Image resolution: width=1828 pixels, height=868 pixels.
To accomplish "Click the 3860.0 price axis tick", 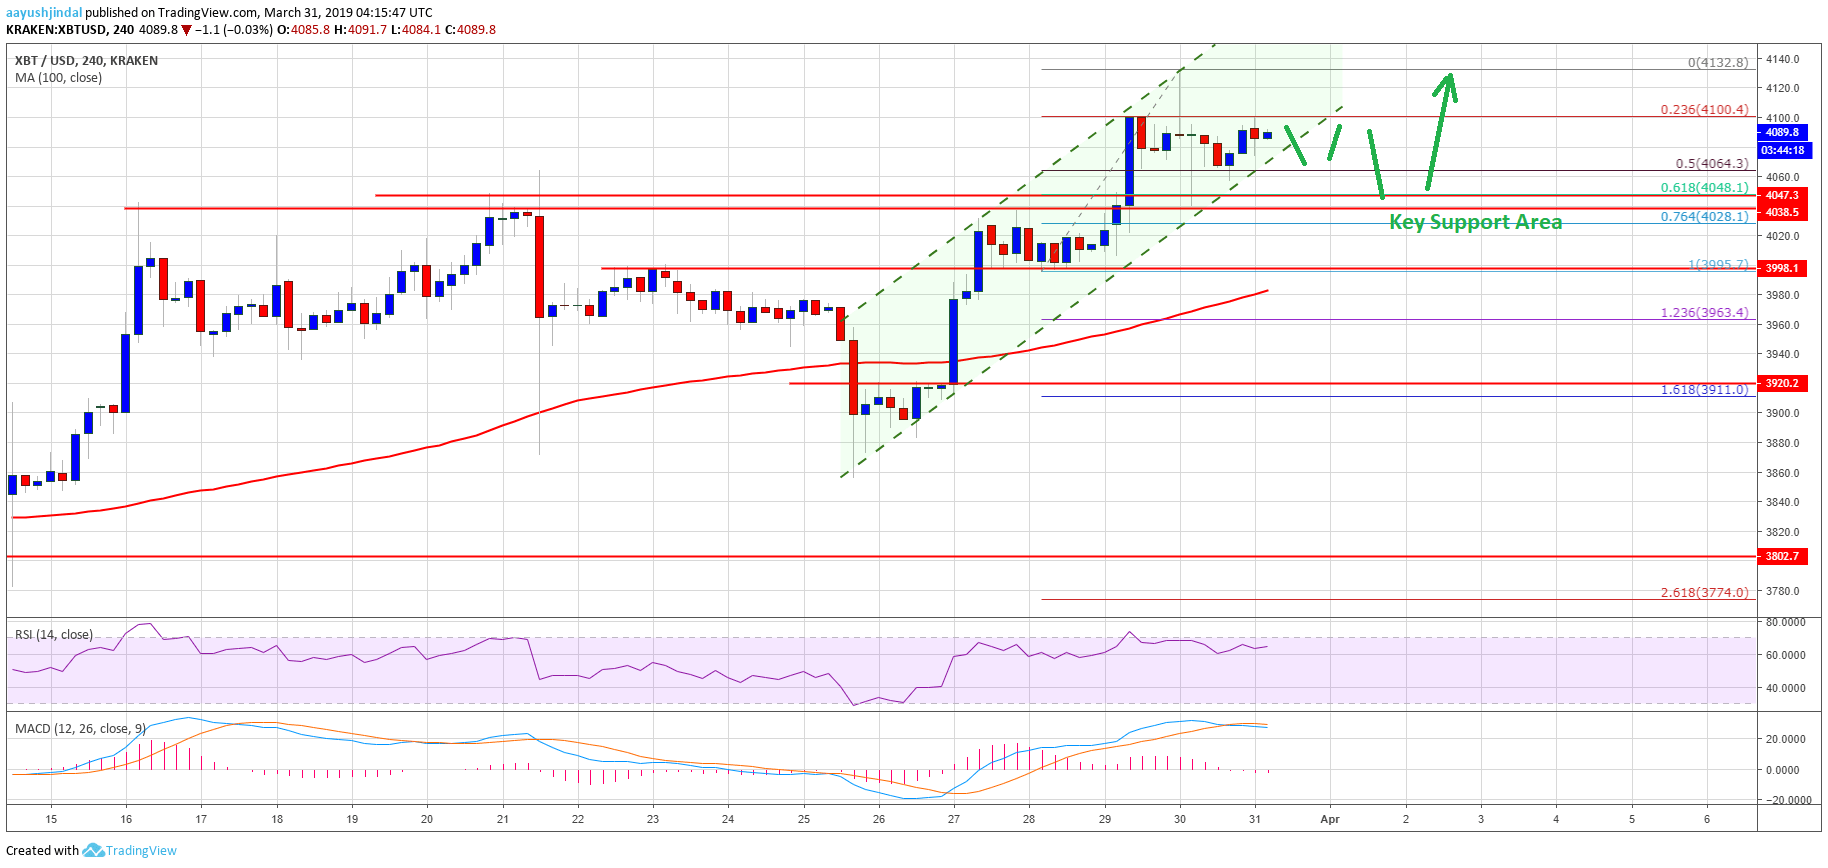I will click(1782, 473).
